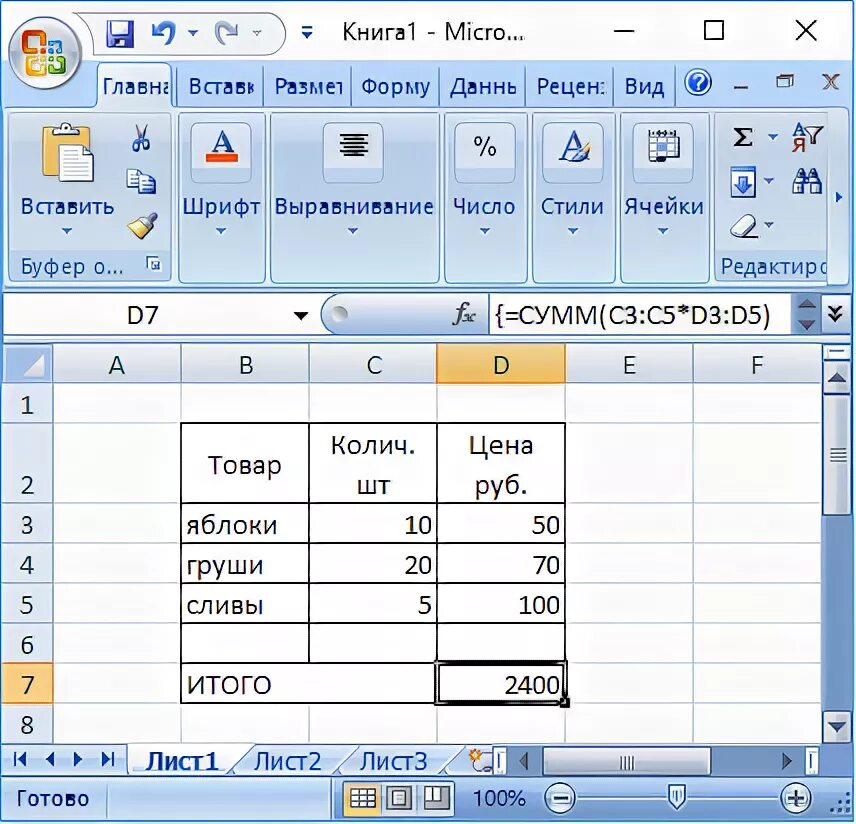856x824 pixels.
Task: Click the zoom slider handle
Action: 677,798
